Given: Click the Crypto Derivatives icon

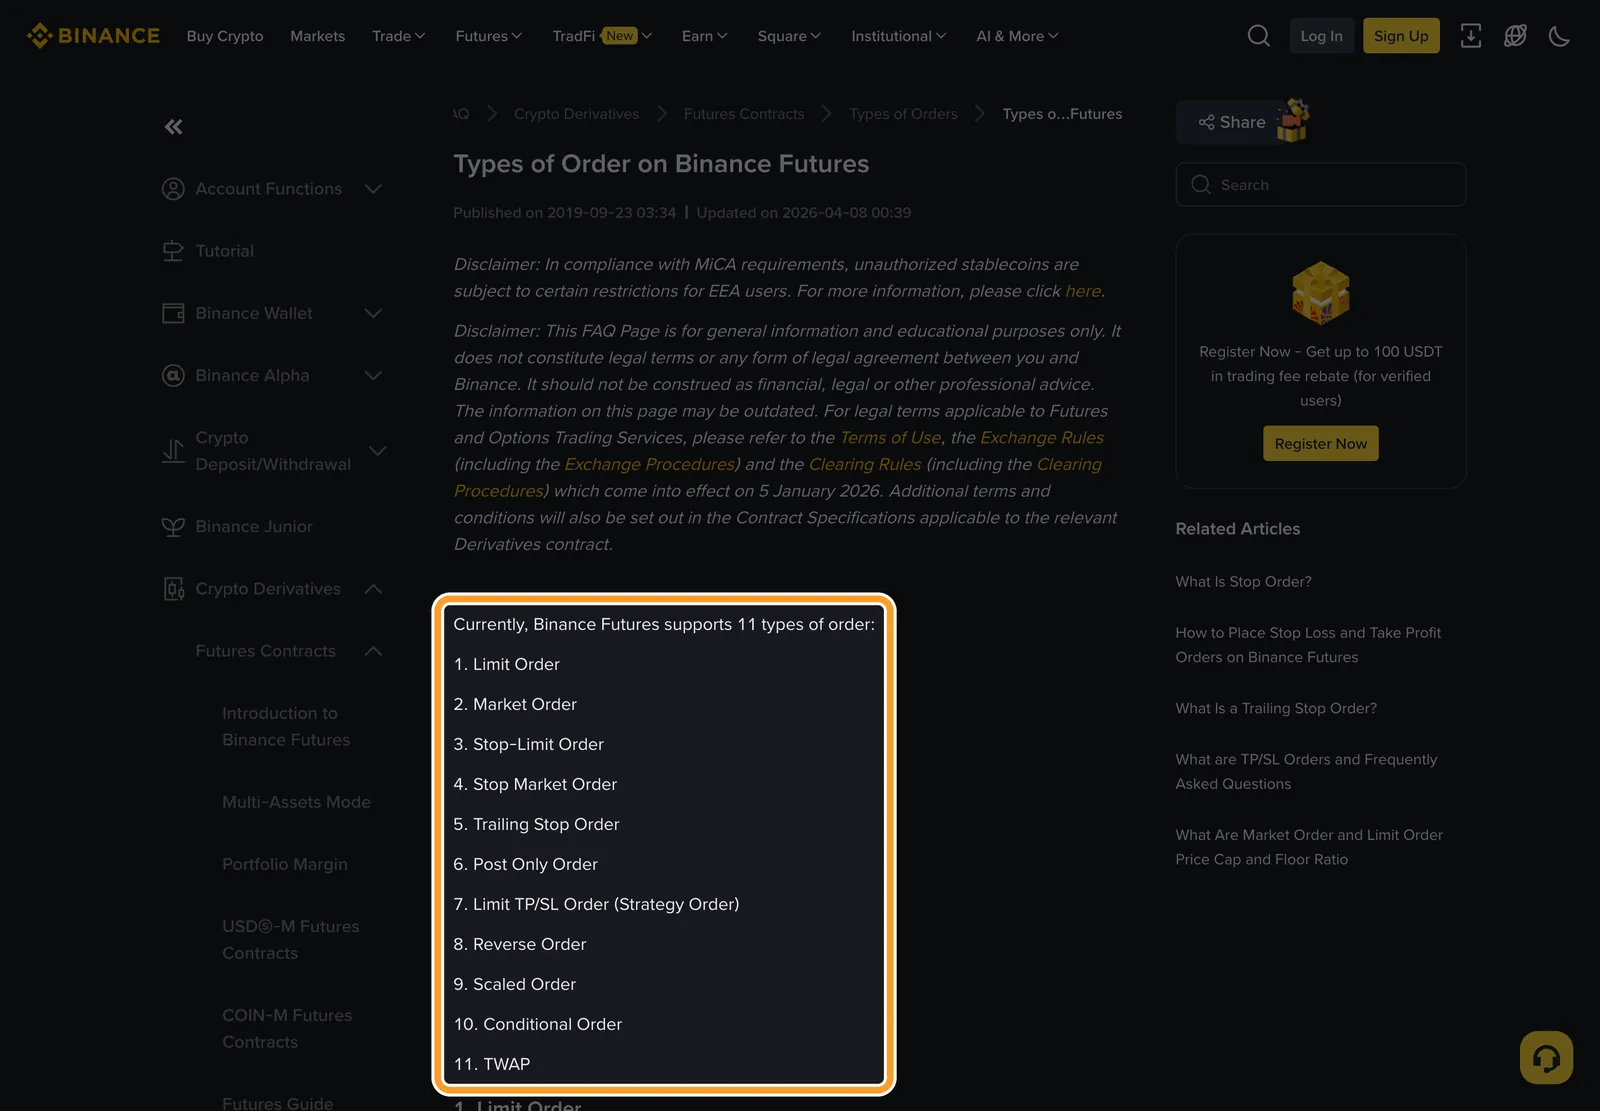Looking at the screenshot, I should click(173, 589).
